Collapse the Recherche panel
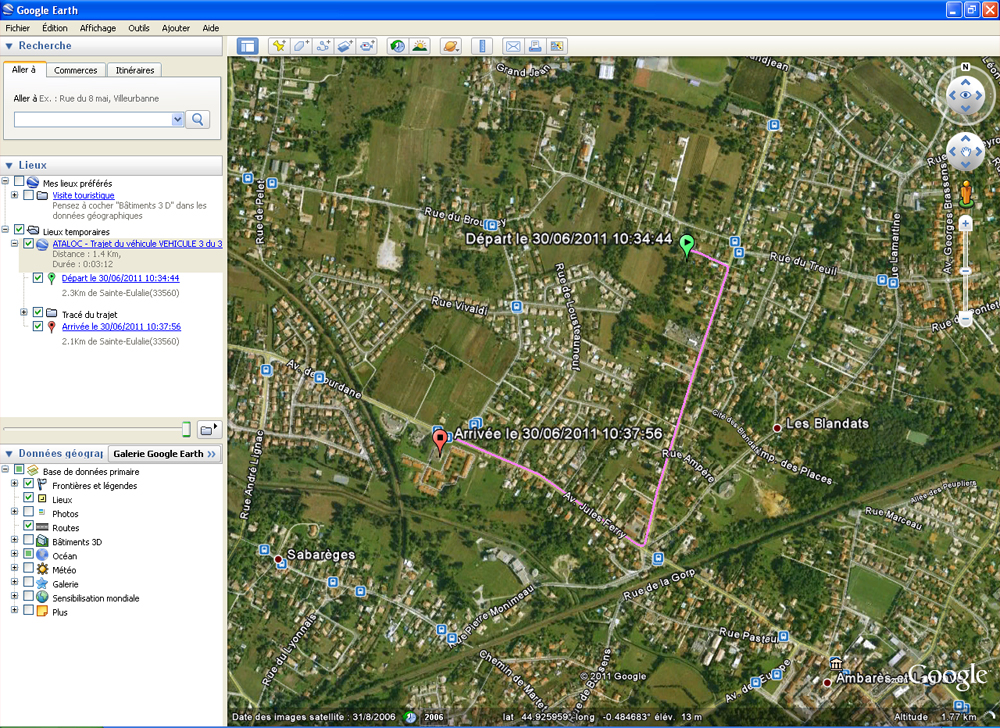1000x728 pixels. tap(9, 46)
